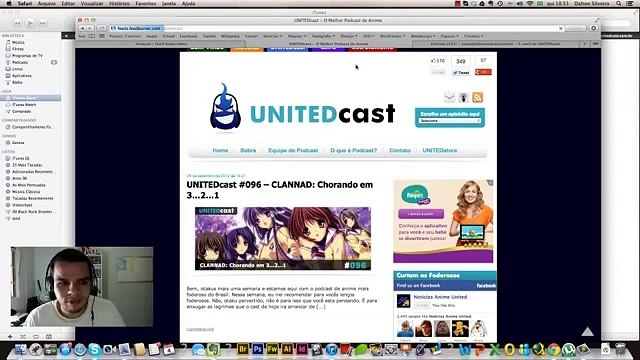640x360 pixels.
Task: Open Adobe InDesign from the dock
Action: pyautogui.click(x=302, y=349)
